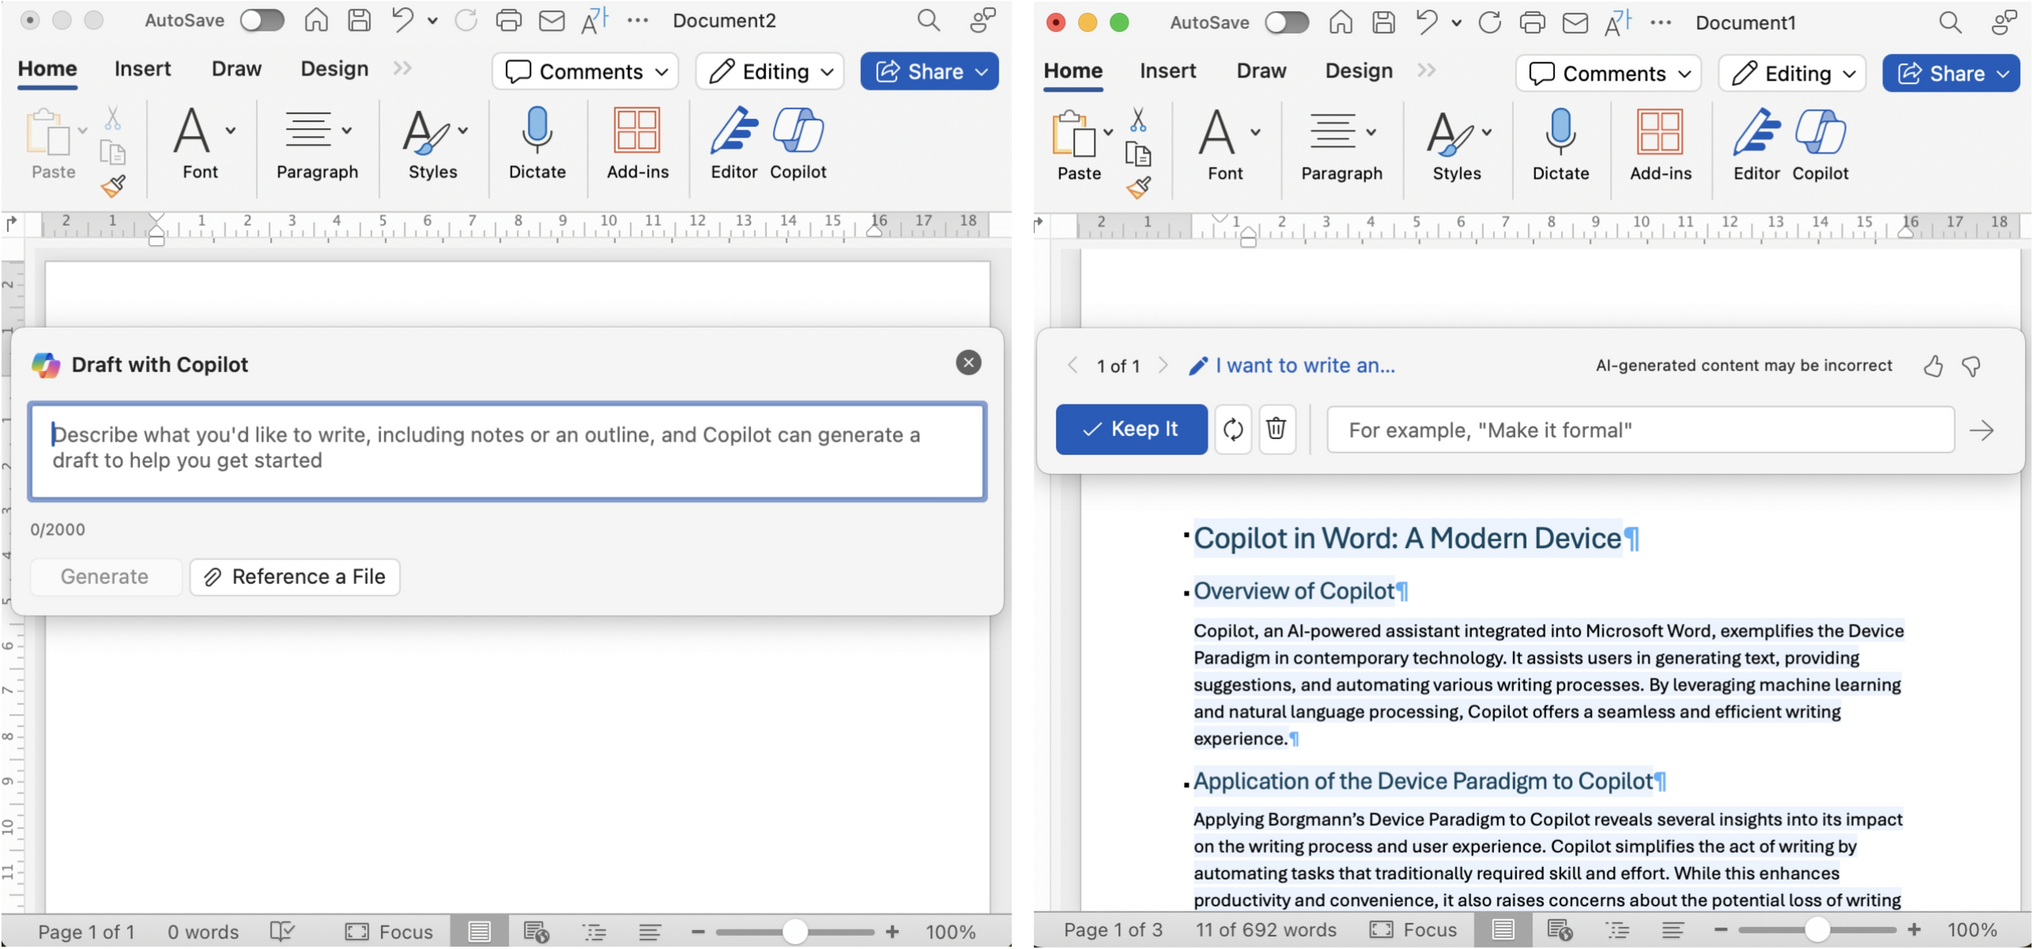The height and width of the screenshot is (949, 2032).
Task: Click Copy icon in Document1 ribbon
Action: click(1138, 154)
